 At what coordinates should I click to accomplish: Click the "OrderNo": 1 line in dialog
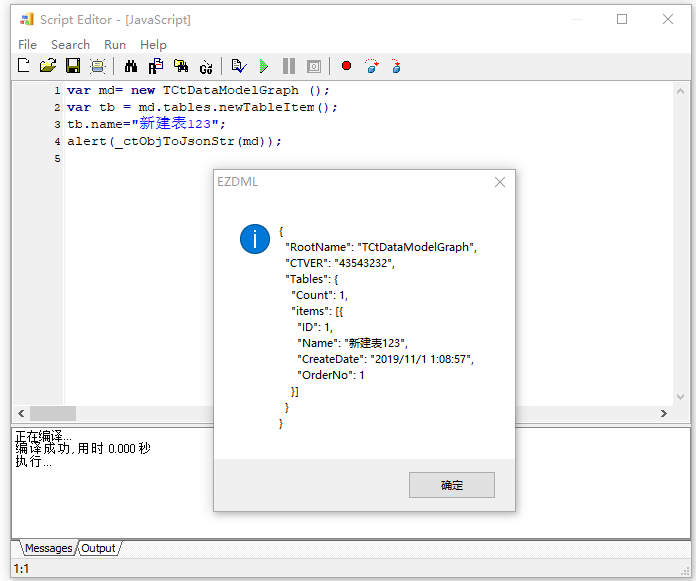tap(331, 375)
